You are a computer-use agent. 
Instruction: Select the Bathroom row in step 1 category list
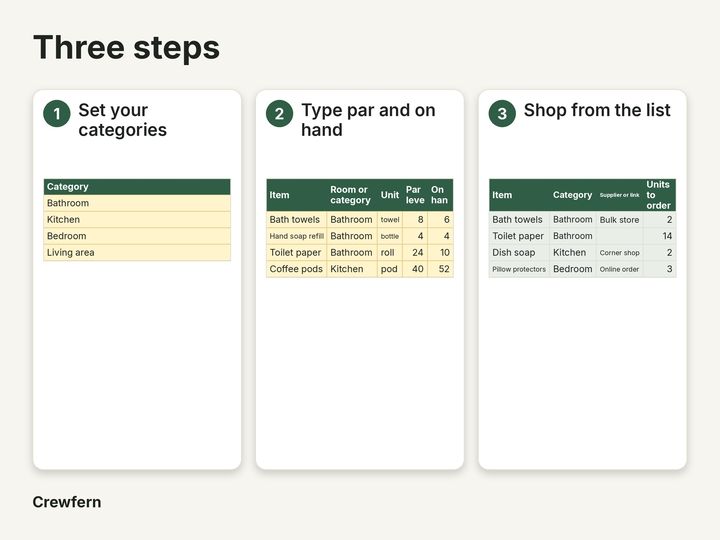tap(137, 203)
